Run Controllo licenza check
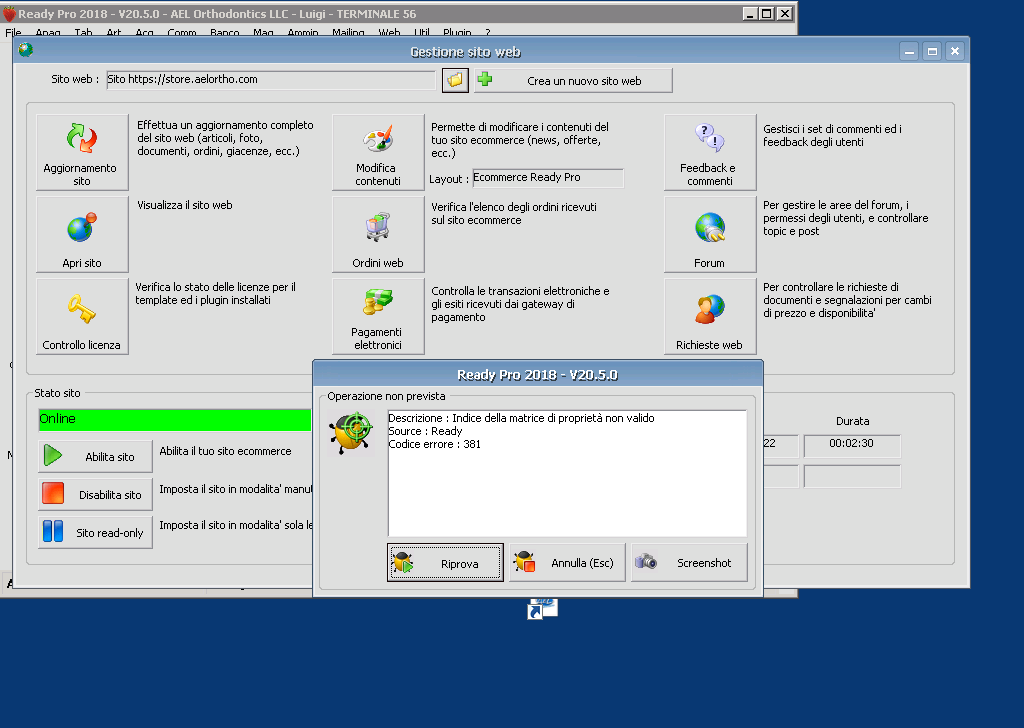1024x728 pixels. pyautogui.click(x=82, y=317)
